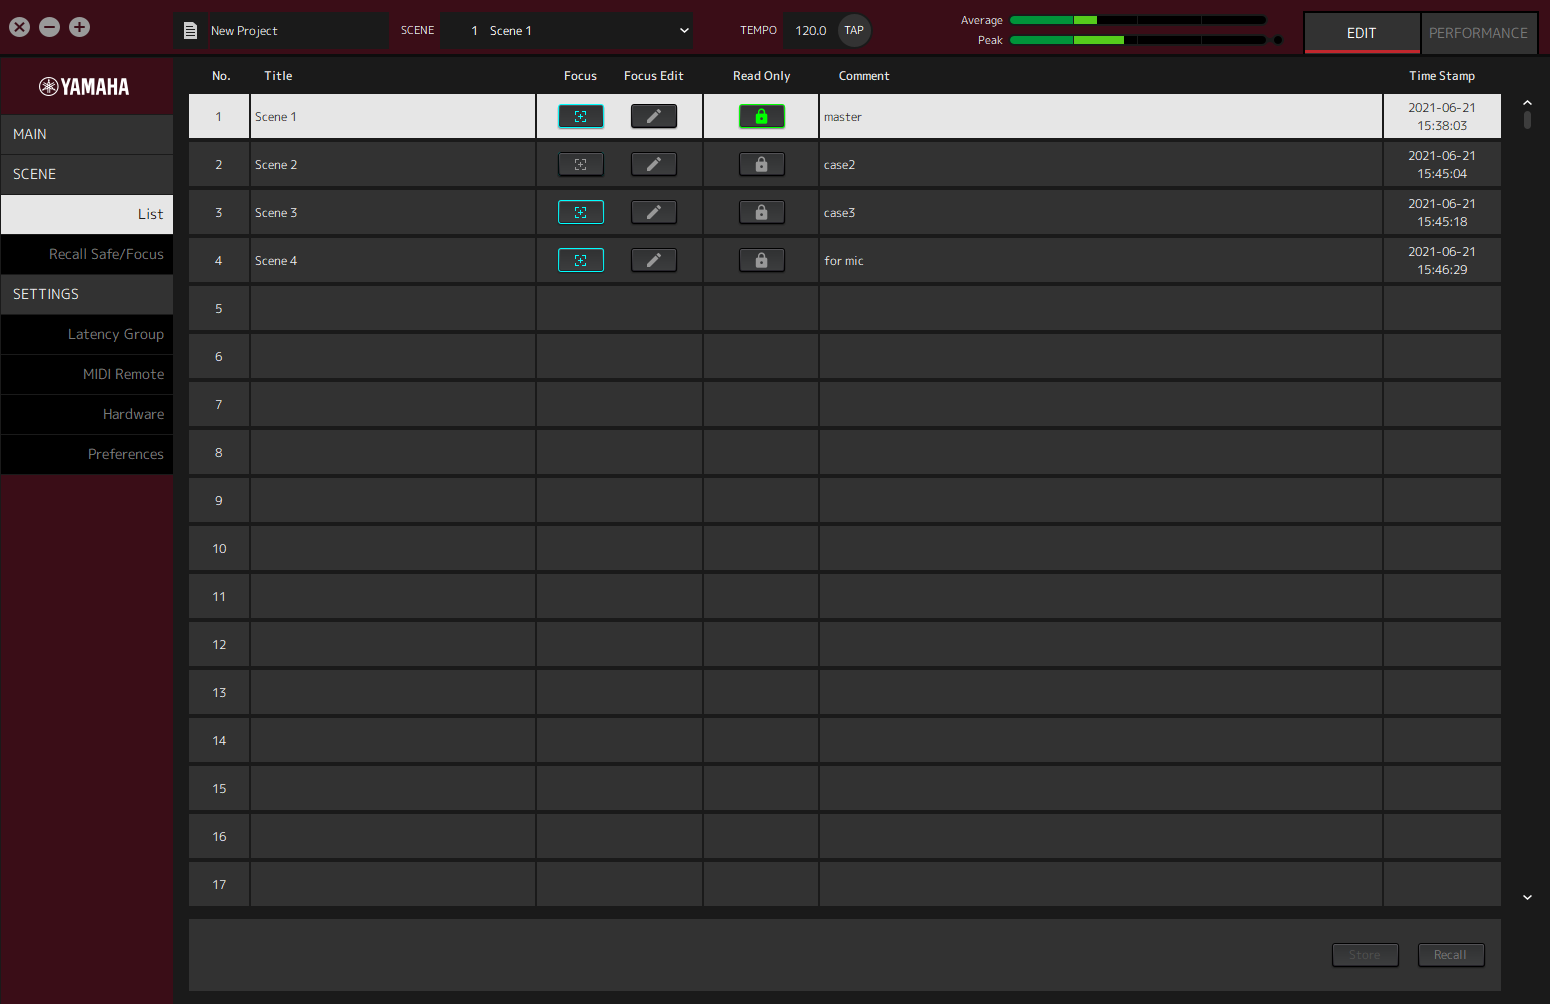Click the Average CPU meter bar
1550x1004 pixels.
point(1138,20)
